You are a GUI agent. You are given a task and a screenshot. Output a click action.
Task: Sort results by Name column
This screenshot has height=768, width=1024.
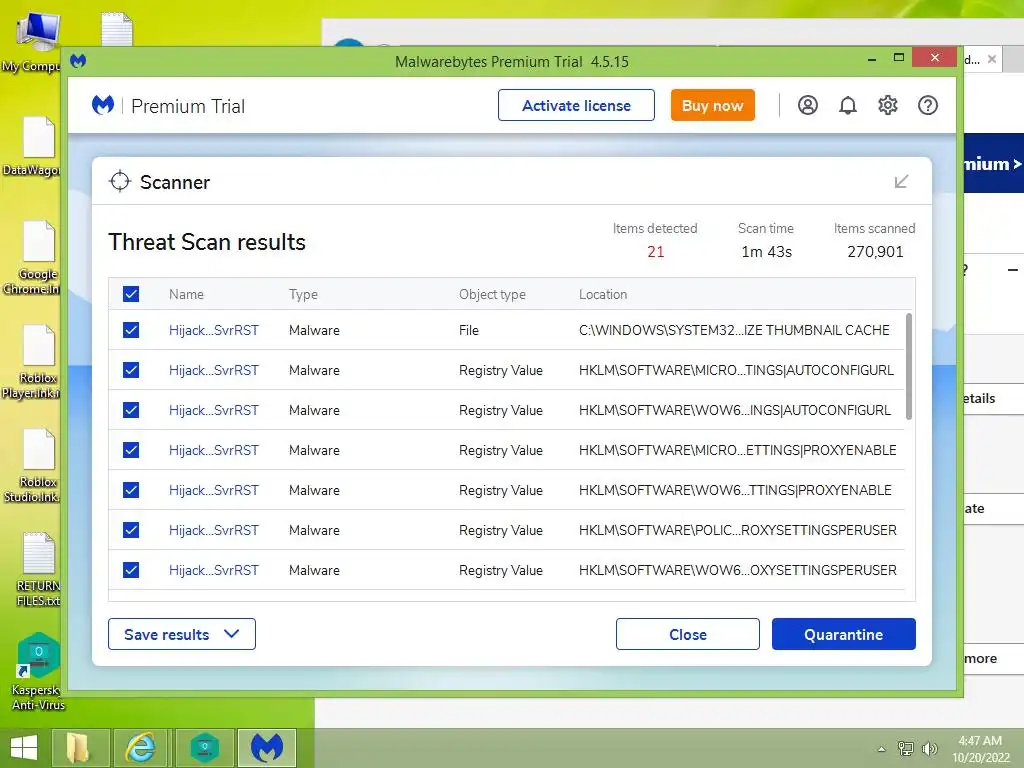pos(186,295)
